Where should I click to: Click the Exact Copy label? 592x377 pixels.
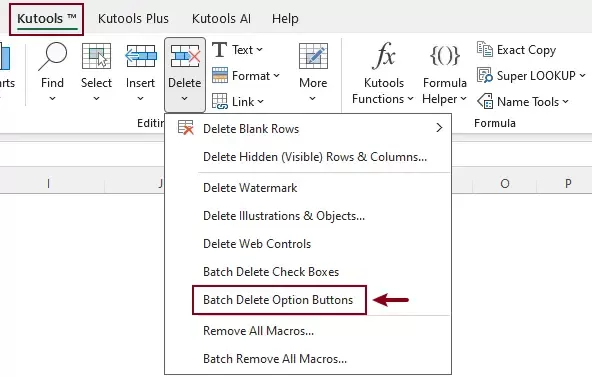[x=526, y=50]
